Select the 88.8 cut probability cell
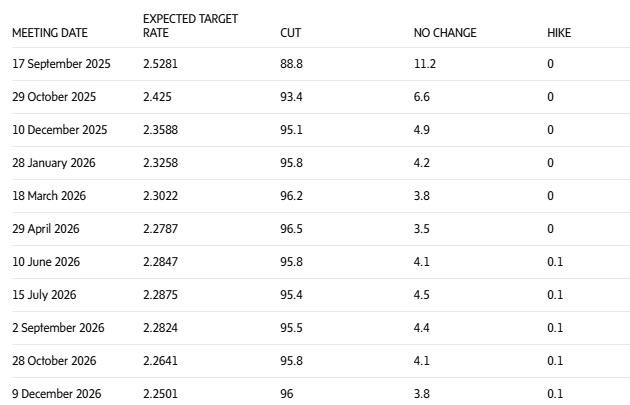The height and width of the screenshot is (405, 630). [291, 64]
